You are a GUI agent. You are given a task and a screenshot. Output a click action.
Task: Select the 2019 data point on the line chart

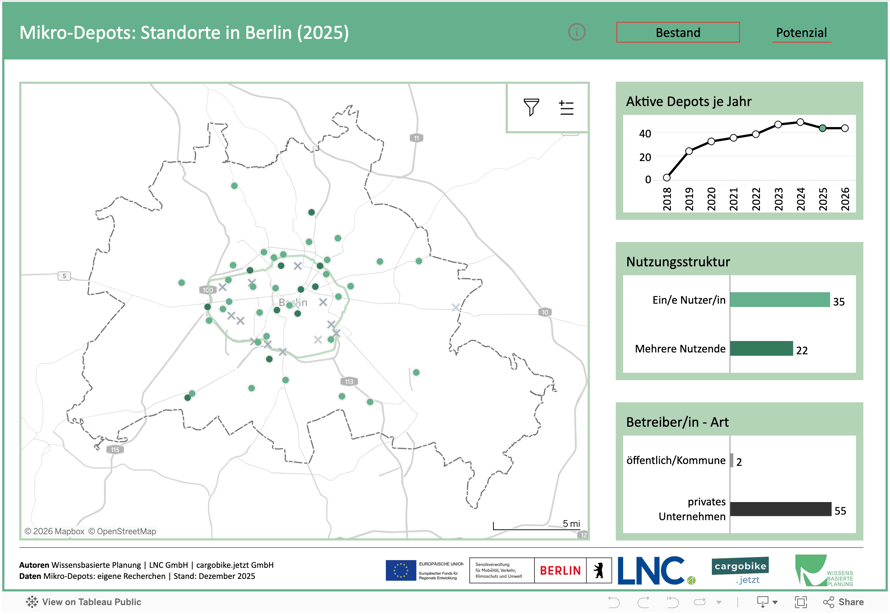689,151
